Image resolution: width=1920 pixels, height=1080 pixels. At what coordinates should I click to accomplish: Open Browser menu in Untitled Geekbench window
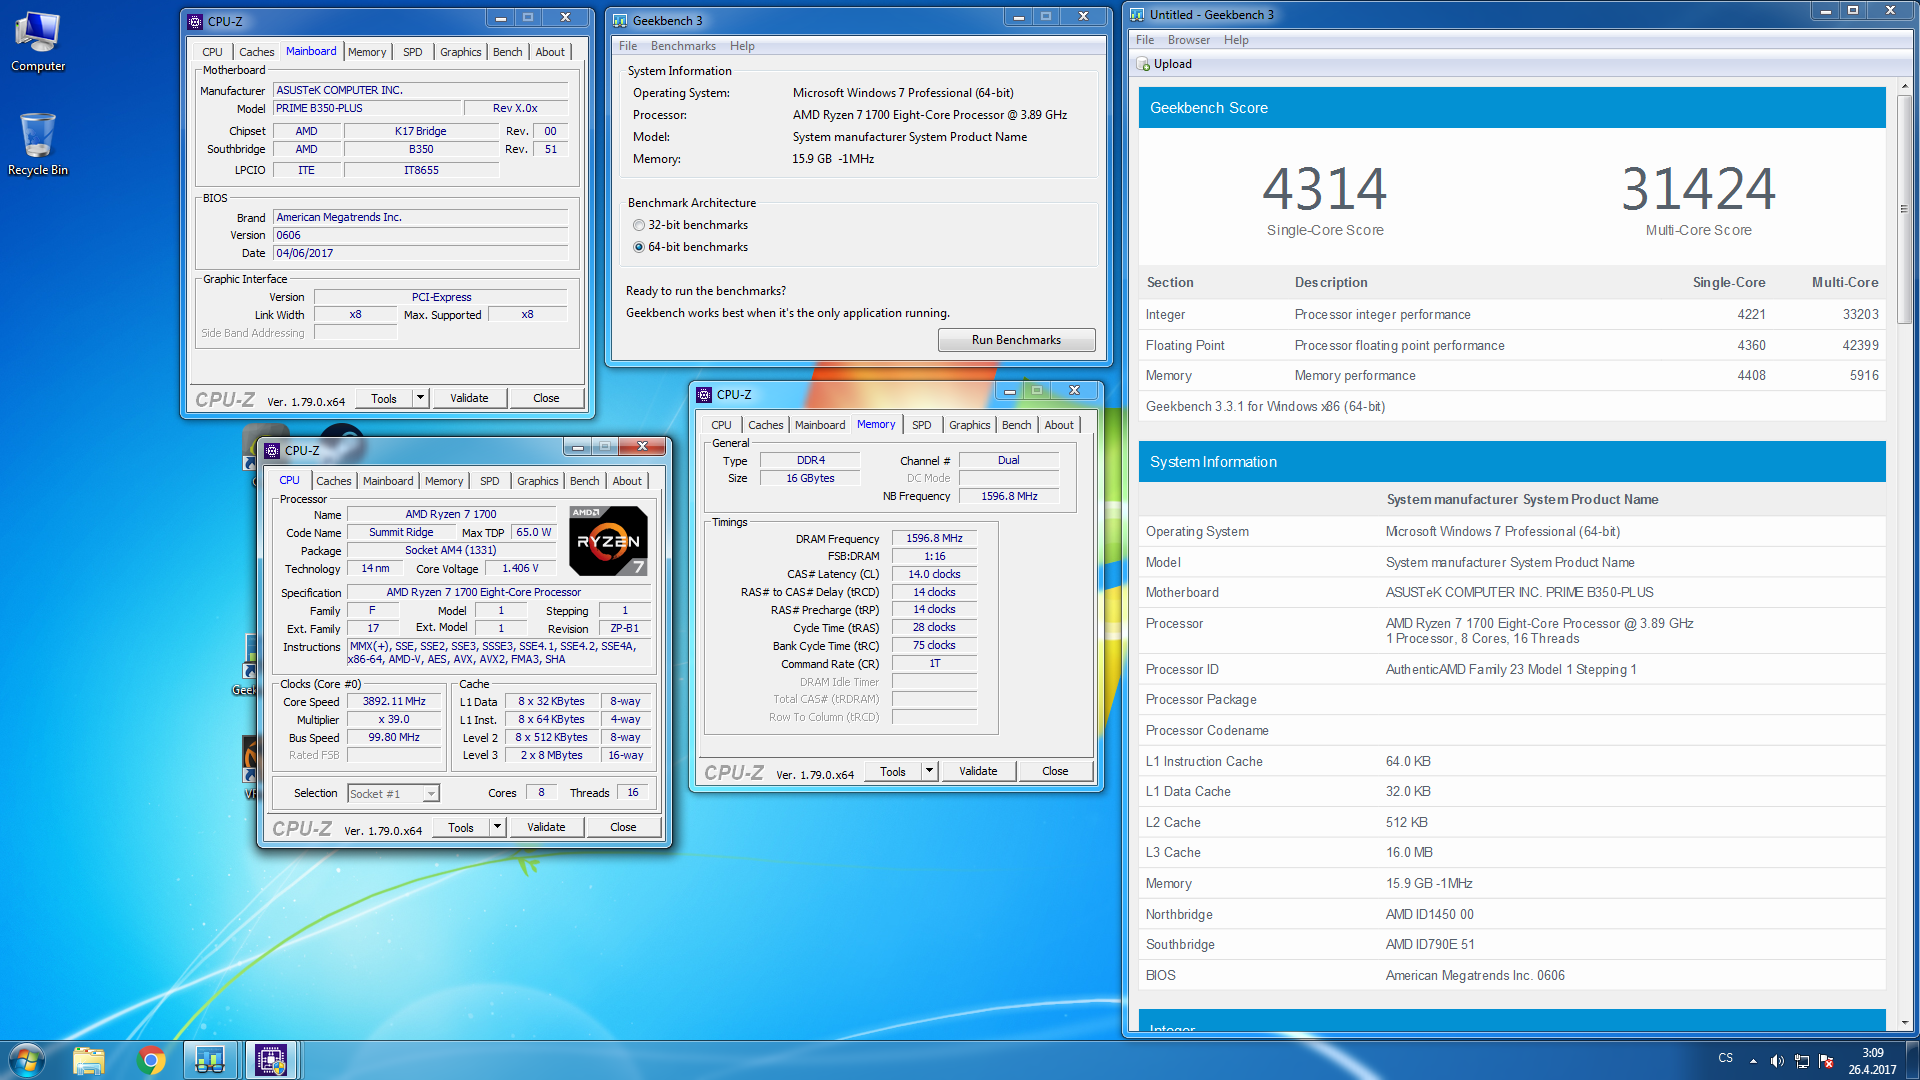(x=1189, y=40)
